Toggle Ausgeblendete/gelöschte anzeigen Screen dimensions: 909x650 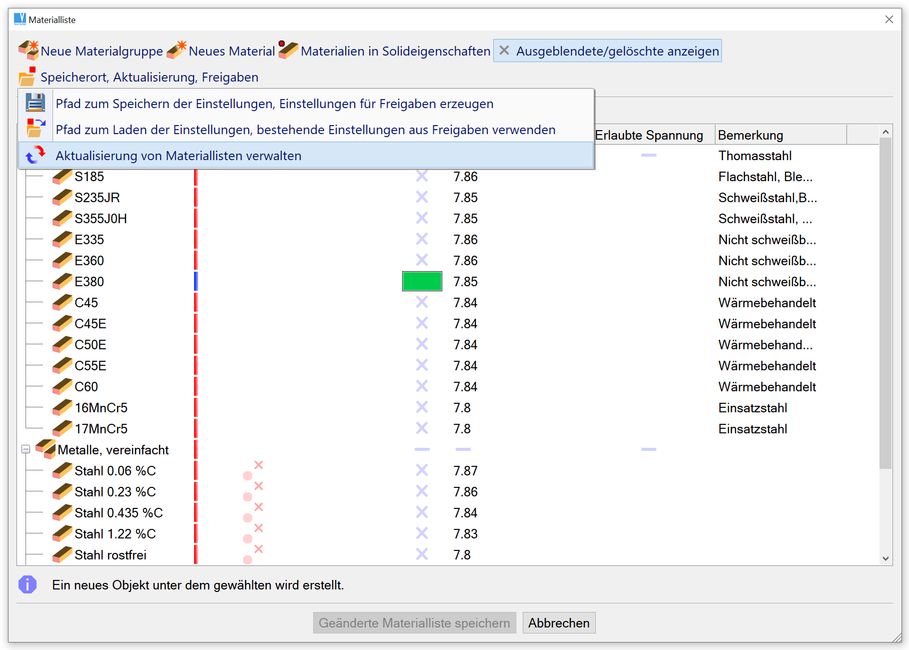pyautogui.click(x=608, y=51)
